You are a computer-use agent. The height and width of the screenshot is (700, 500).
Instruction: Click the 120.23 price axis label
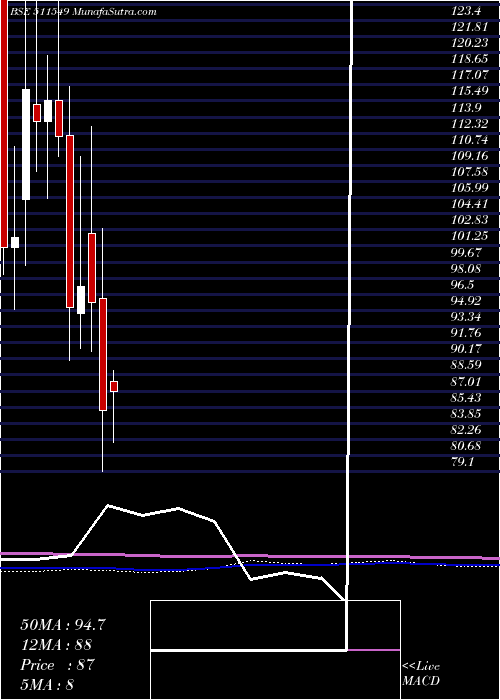pos(469,43)
